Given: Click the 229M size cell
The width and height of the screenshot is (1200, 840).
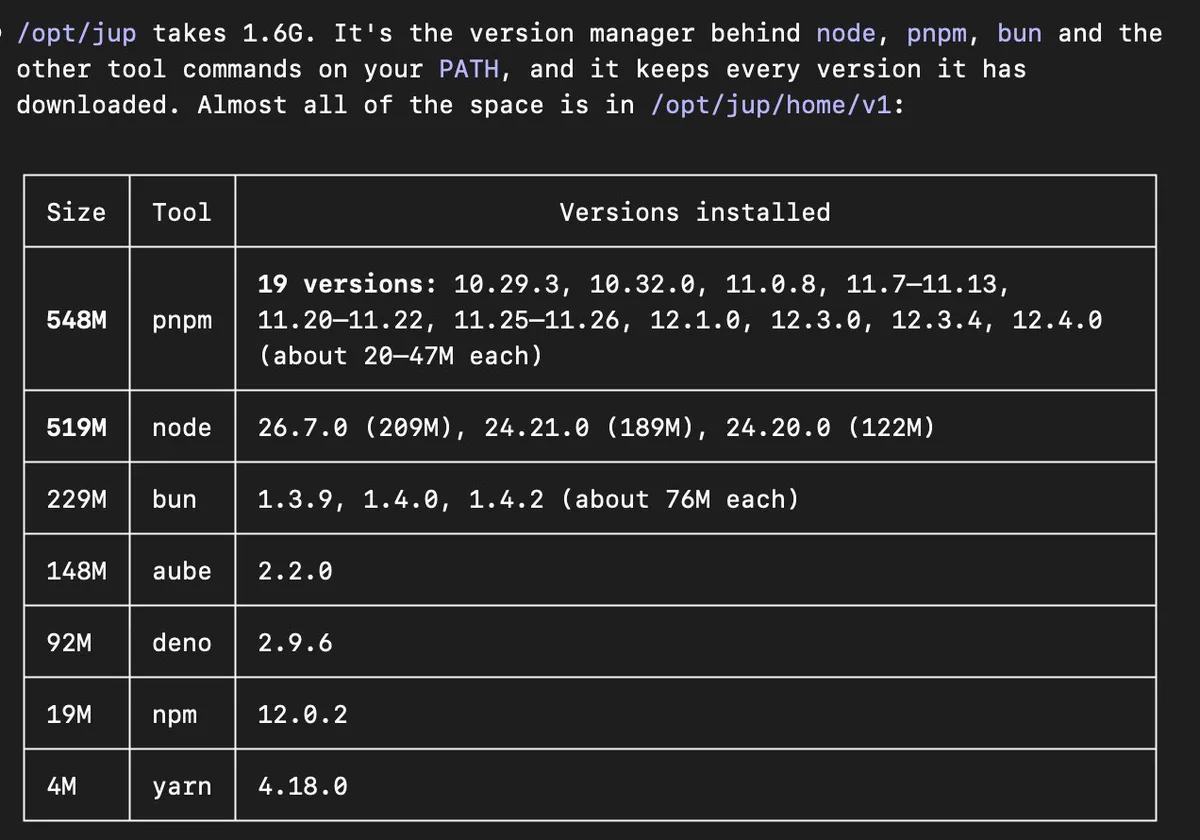Looking at the screenshot, I should pyautogui.click(x=76, y=499).
